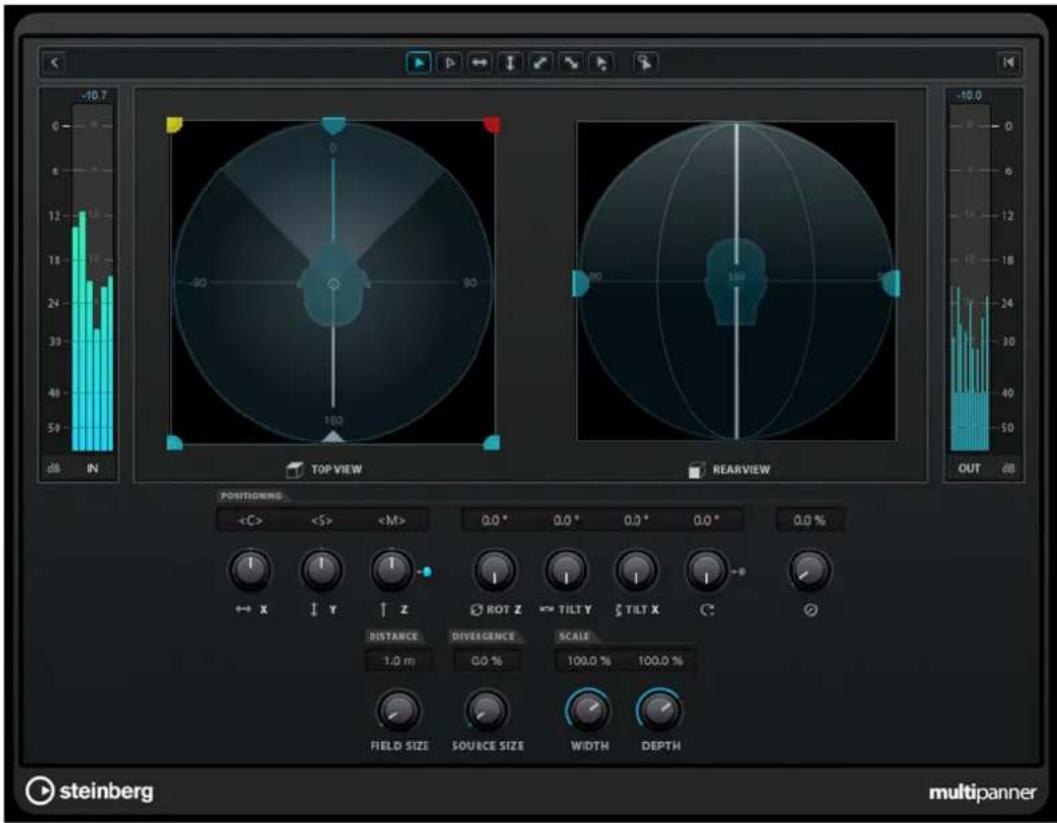Click the head silhouette in rear view
Viewport: 1057px width, 823px height.
pos(736,282)
